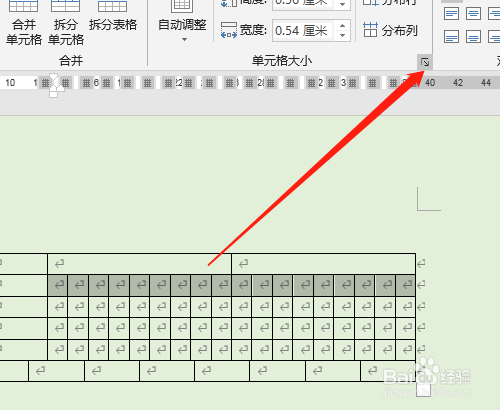
Task: Open Cell Size (单元格大小) dialog launcher
Action: tap(425, 62)
